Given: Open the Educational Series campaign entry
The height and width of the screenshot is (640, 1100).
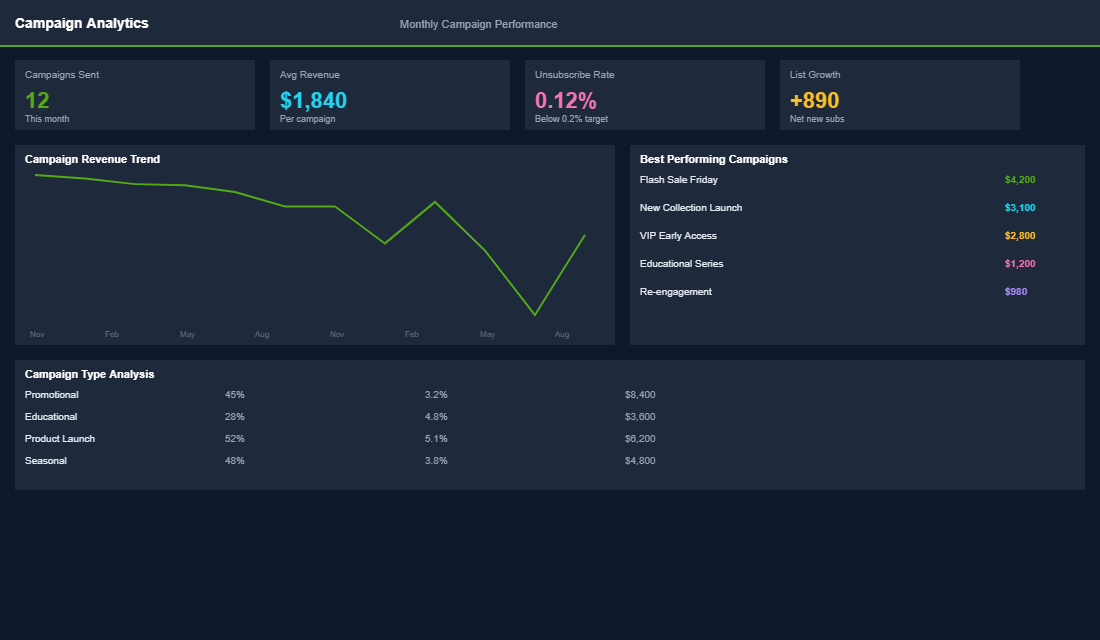Looking at the screenshot, I should point(681,263).
